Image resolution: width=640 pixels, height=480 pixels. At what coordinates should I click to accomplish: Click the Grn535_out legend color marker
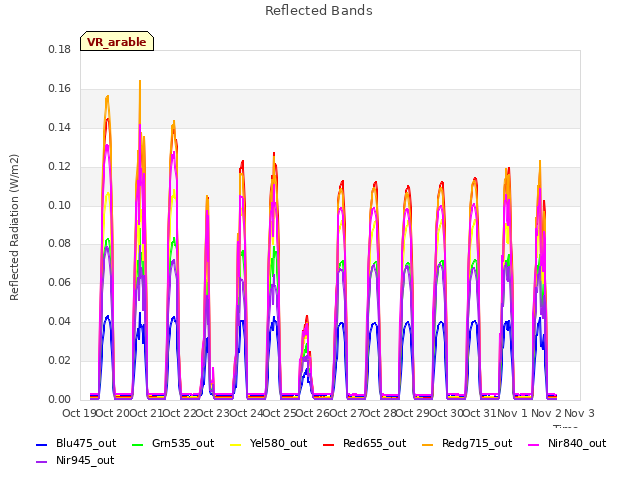click(138, 444)
